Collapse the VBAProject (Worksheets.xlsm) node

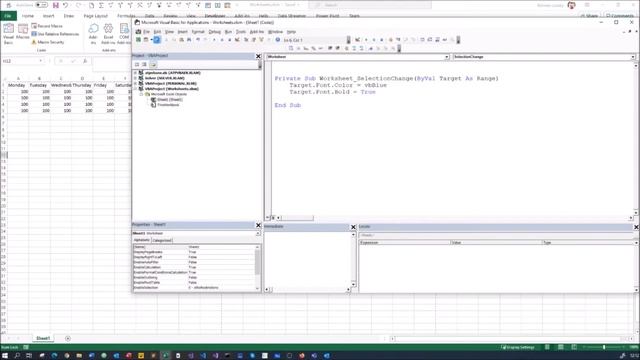pos(135,89)
